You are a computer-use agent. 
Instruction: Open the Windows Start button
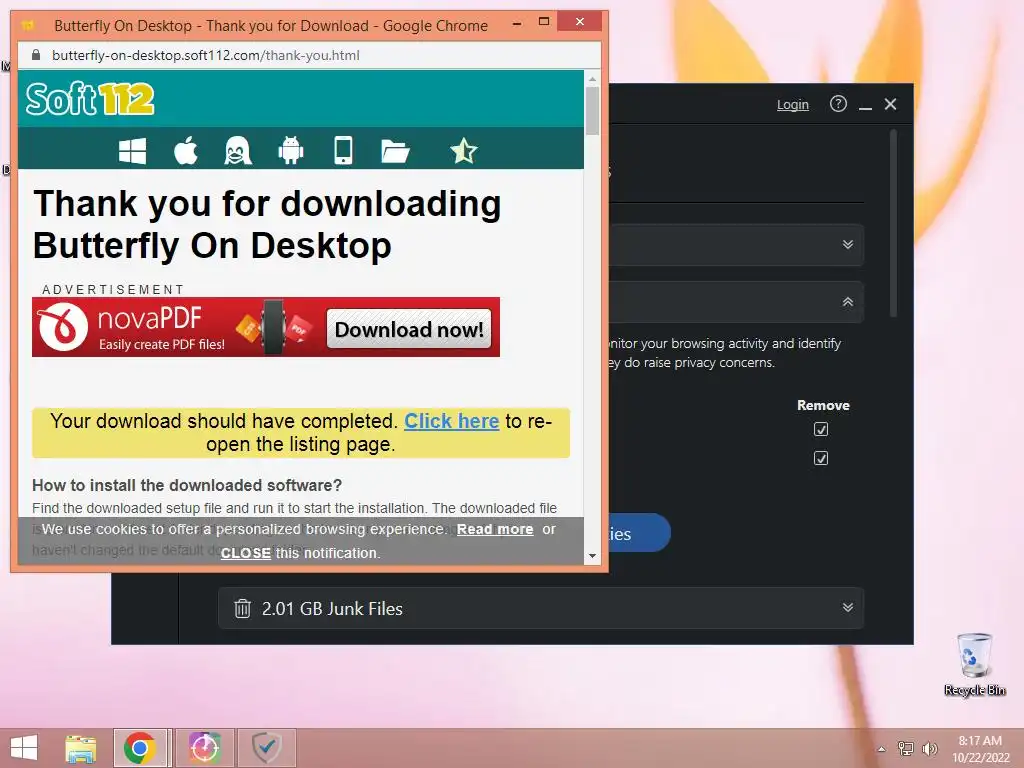click(24, 748)
